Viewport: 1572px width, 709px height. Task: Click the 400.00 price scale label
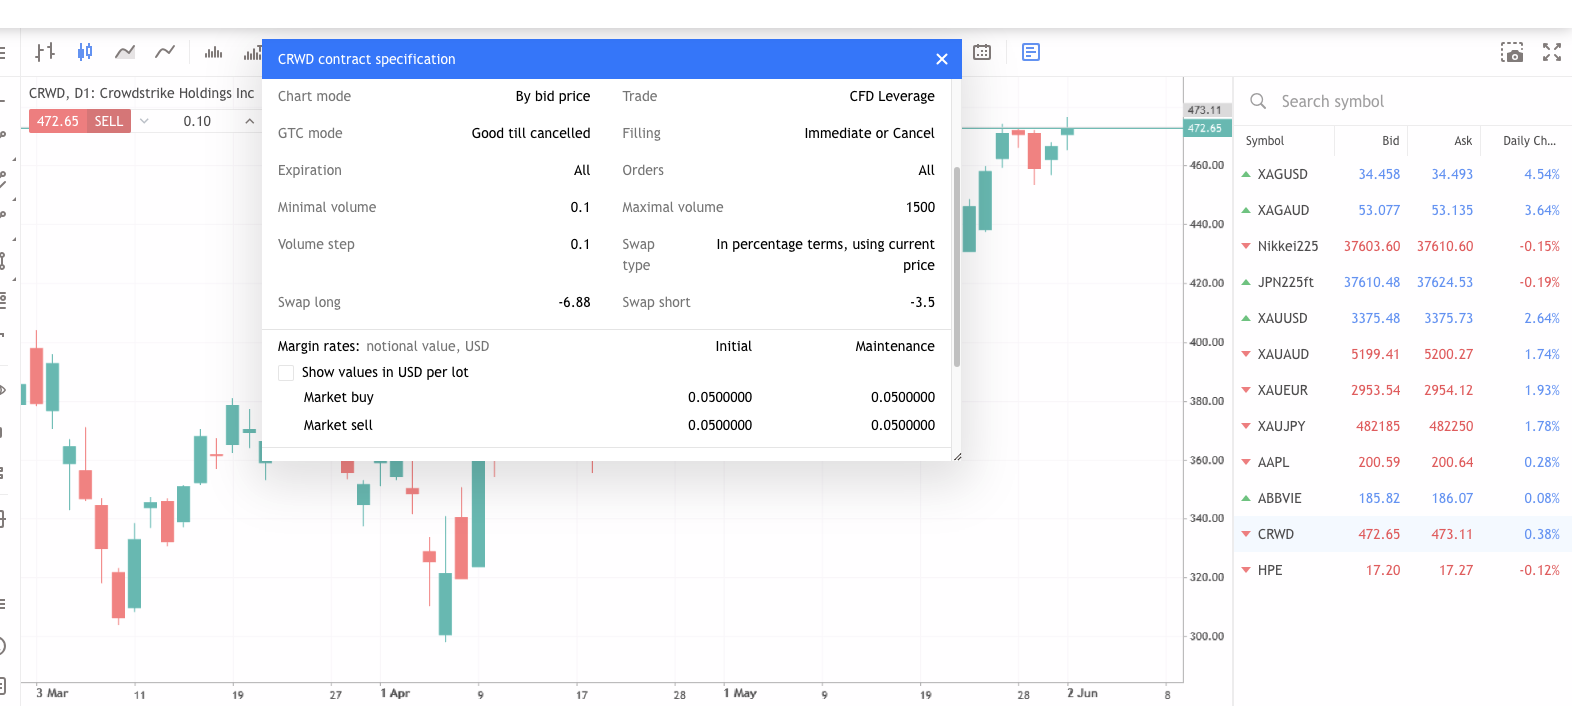(1207, 342)
